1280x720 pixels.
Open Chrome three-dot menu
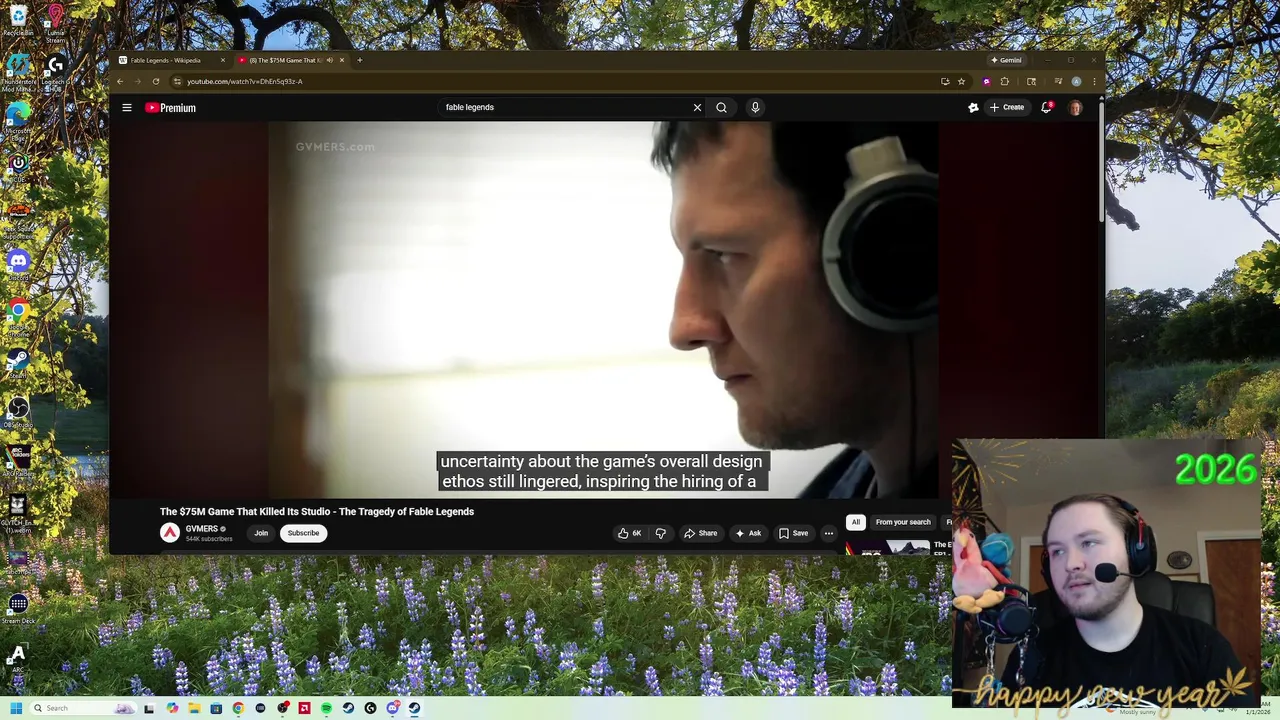[1094, 81]
